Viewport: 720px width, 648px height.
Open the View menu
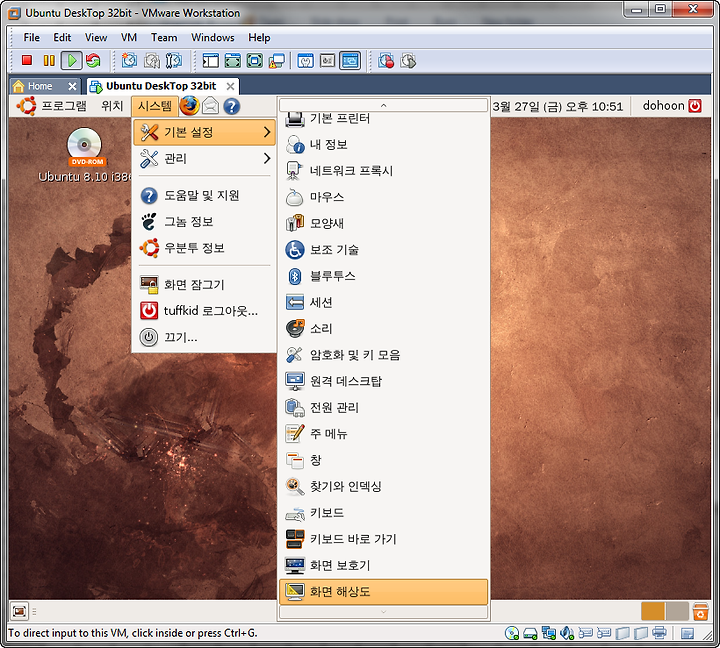(96, 38)
